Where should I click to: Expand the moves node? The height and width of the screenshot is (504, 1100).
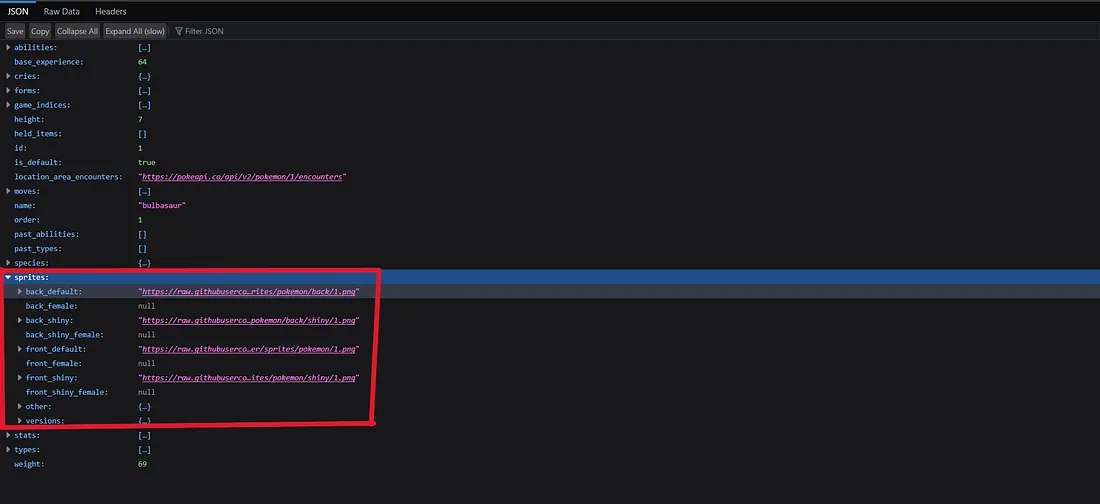(8, 191)
